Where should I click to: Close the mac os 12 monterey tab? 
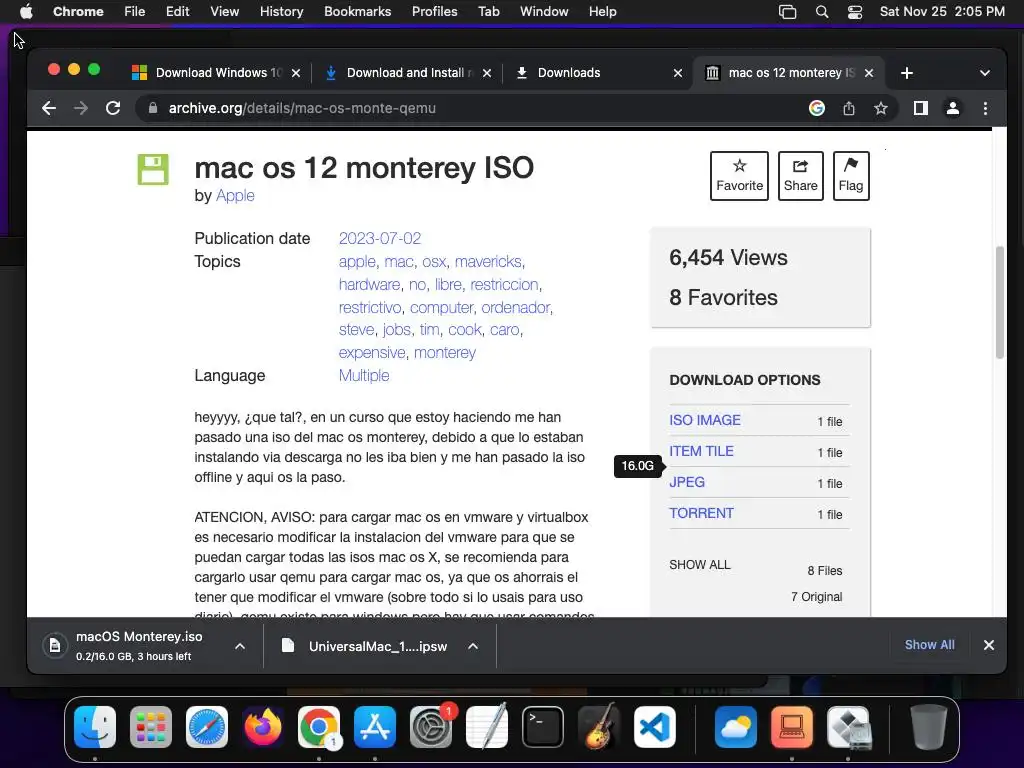[869, 73]
